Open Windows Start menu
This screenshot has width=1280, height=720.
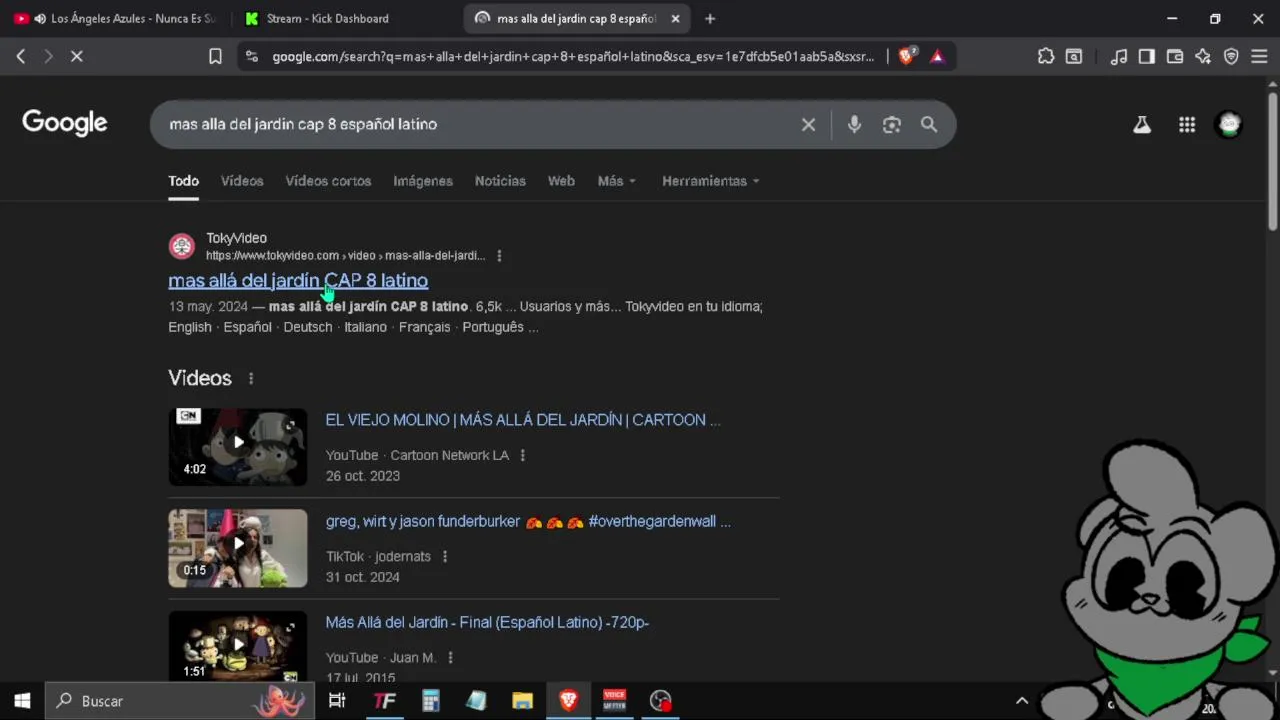(22, 701)
